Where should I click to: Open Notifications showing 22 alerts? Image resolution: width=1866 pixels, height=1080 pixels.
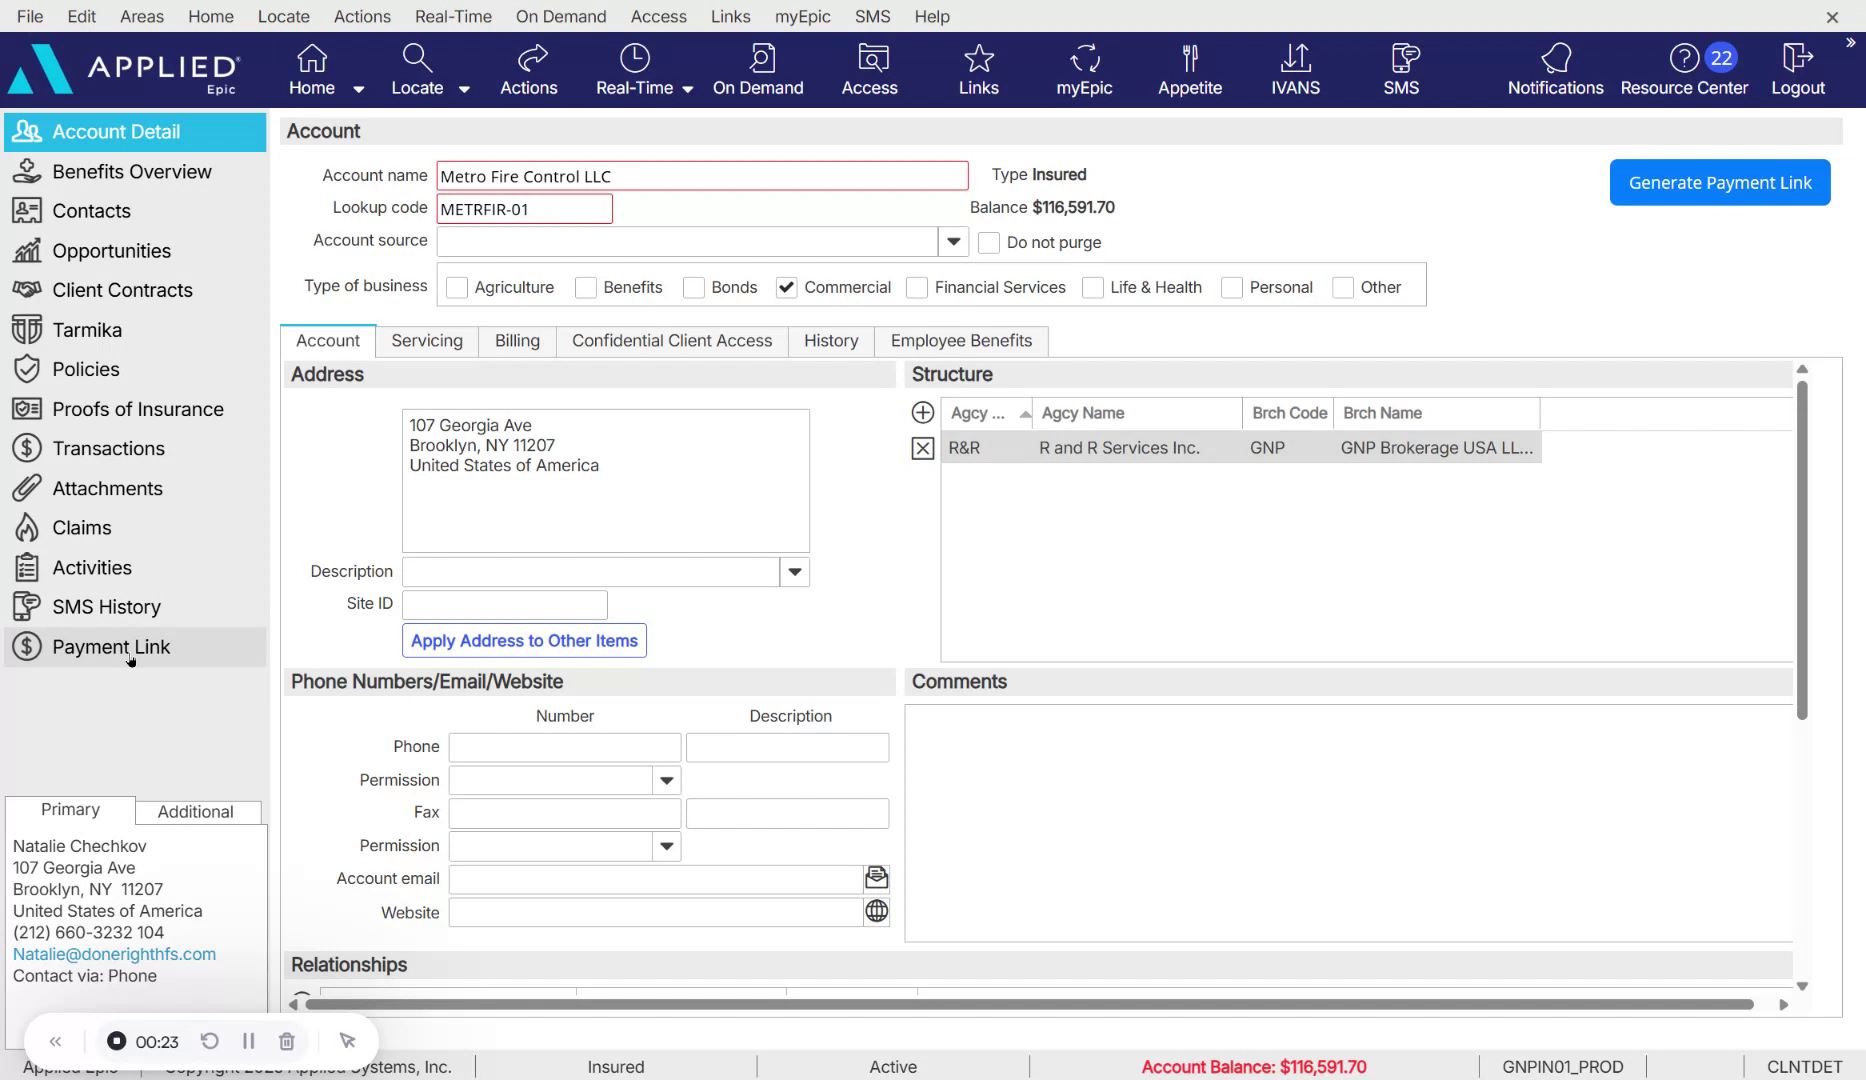[1554, 68]
